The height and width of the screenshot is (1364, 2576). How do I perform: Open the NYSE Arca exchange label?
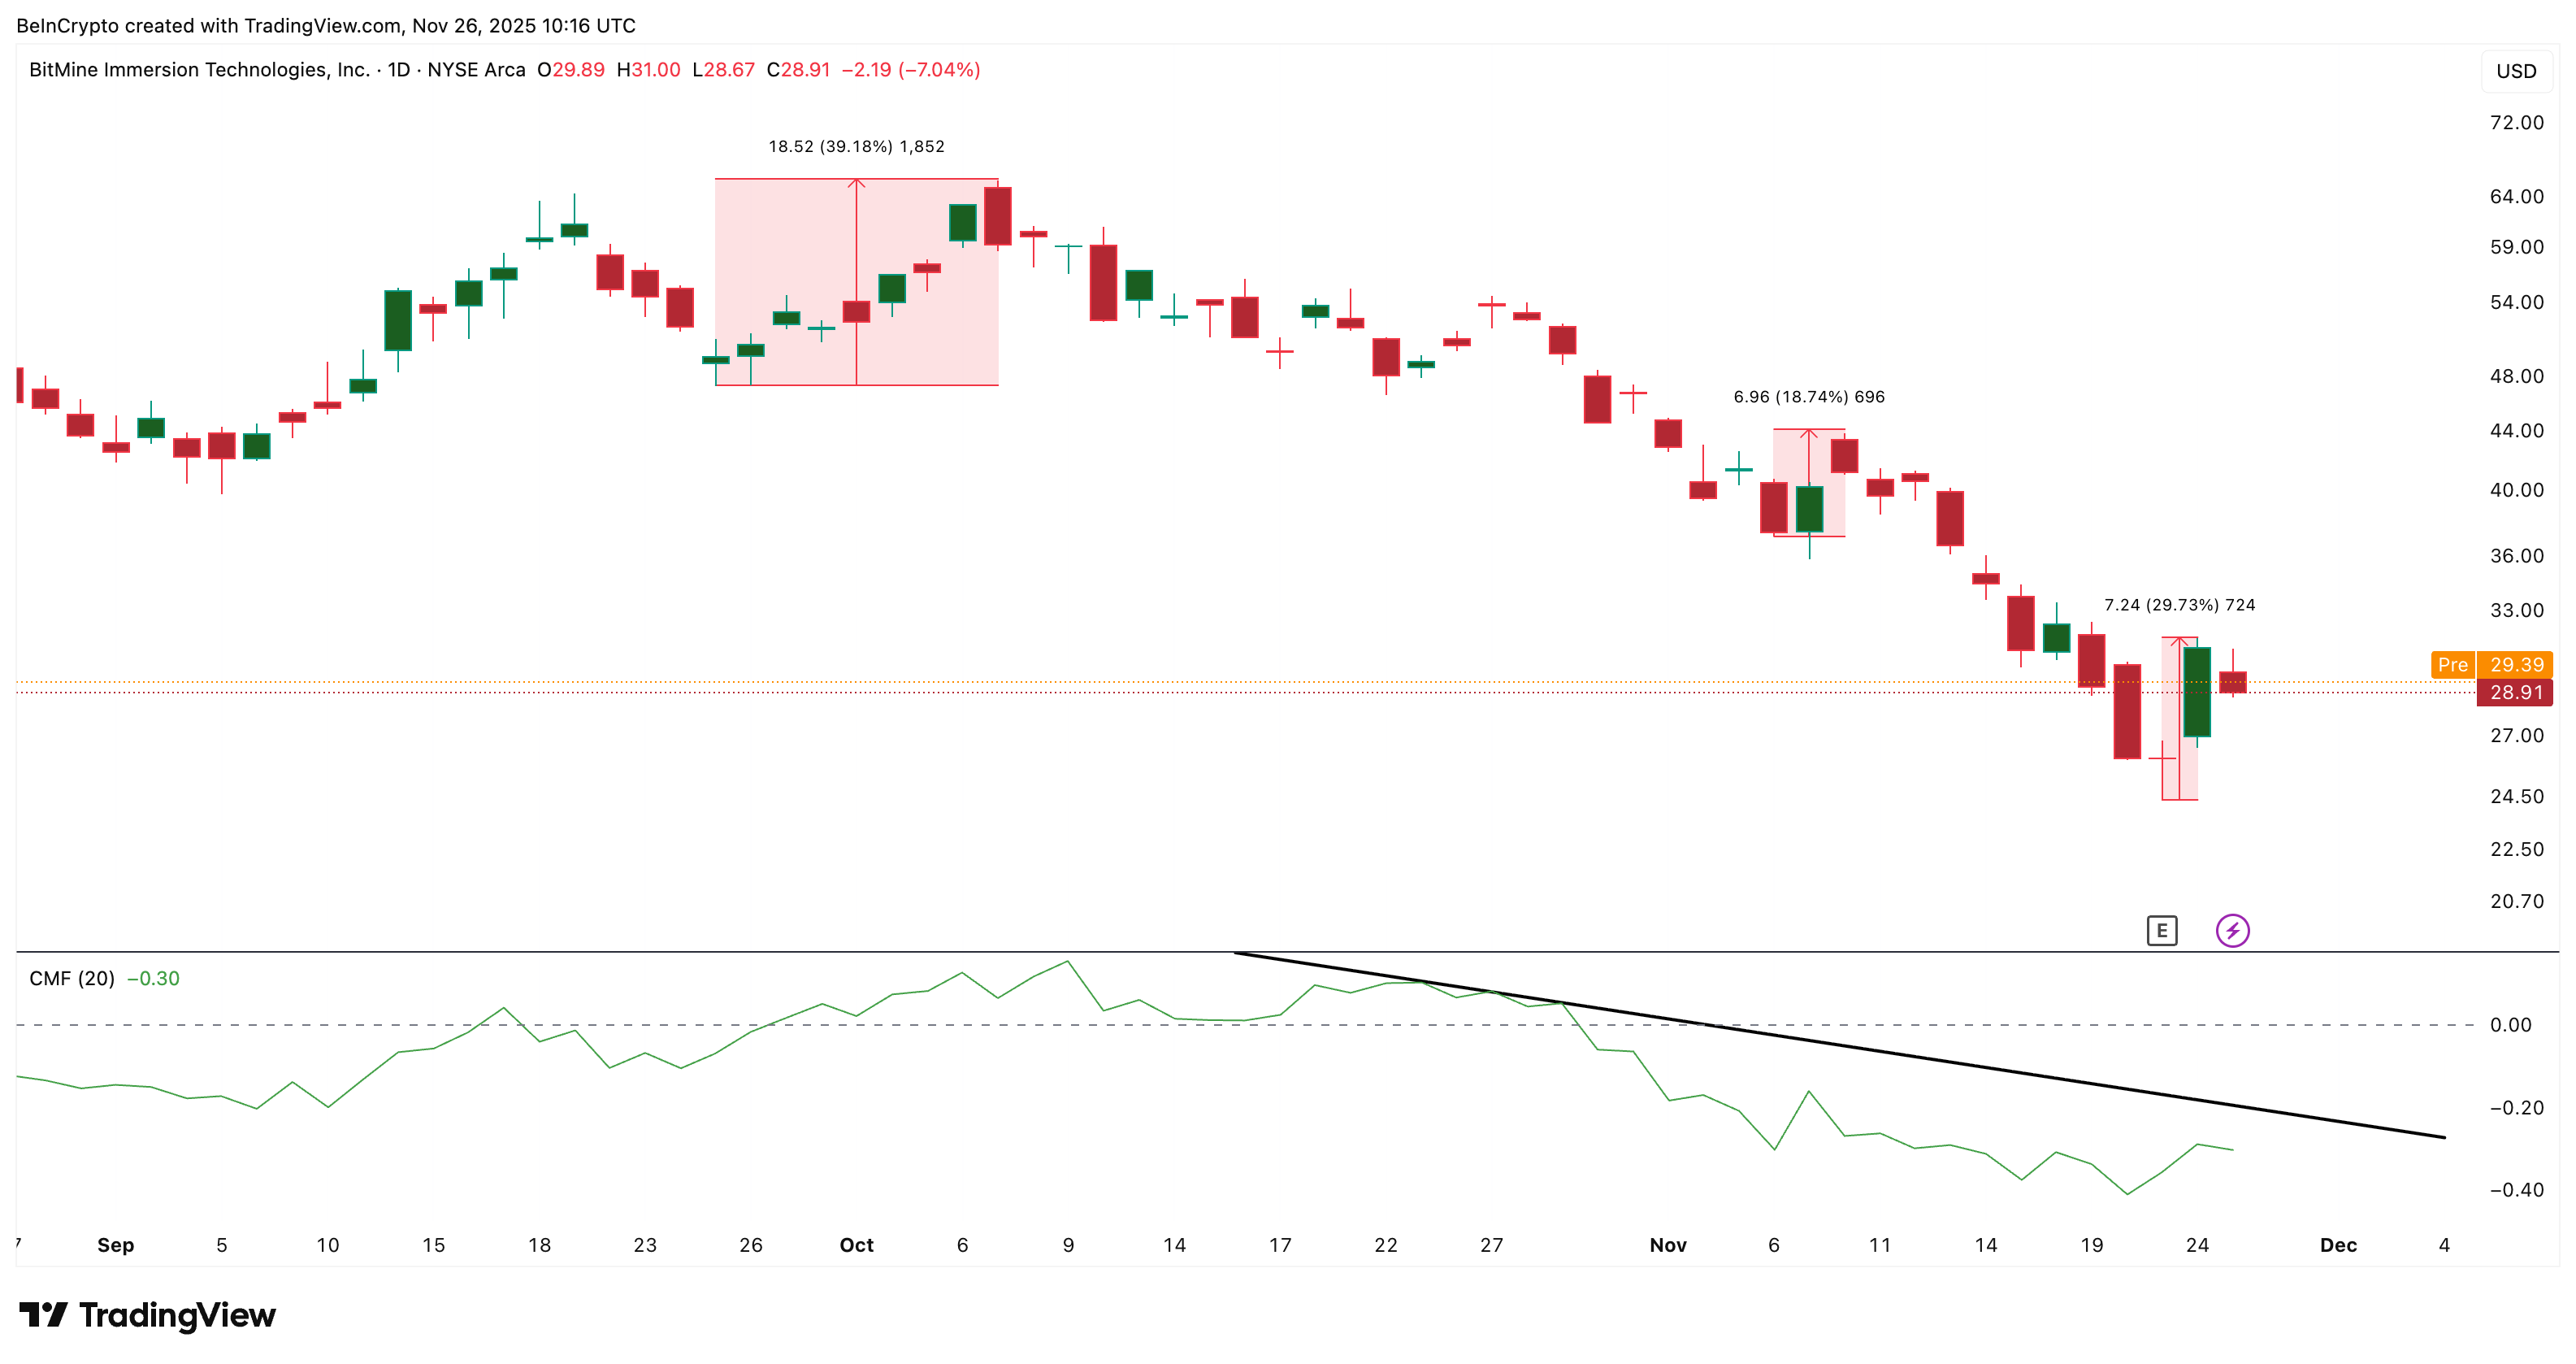pos(477,70)
